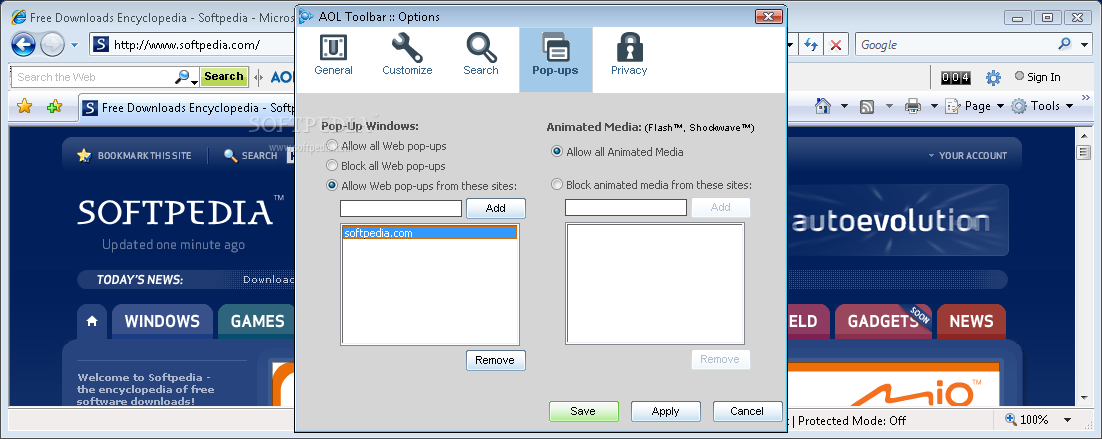The image size is (1102, 439).
Task: Click the AOL toolbar 004 counter
Action: (956, 78)
